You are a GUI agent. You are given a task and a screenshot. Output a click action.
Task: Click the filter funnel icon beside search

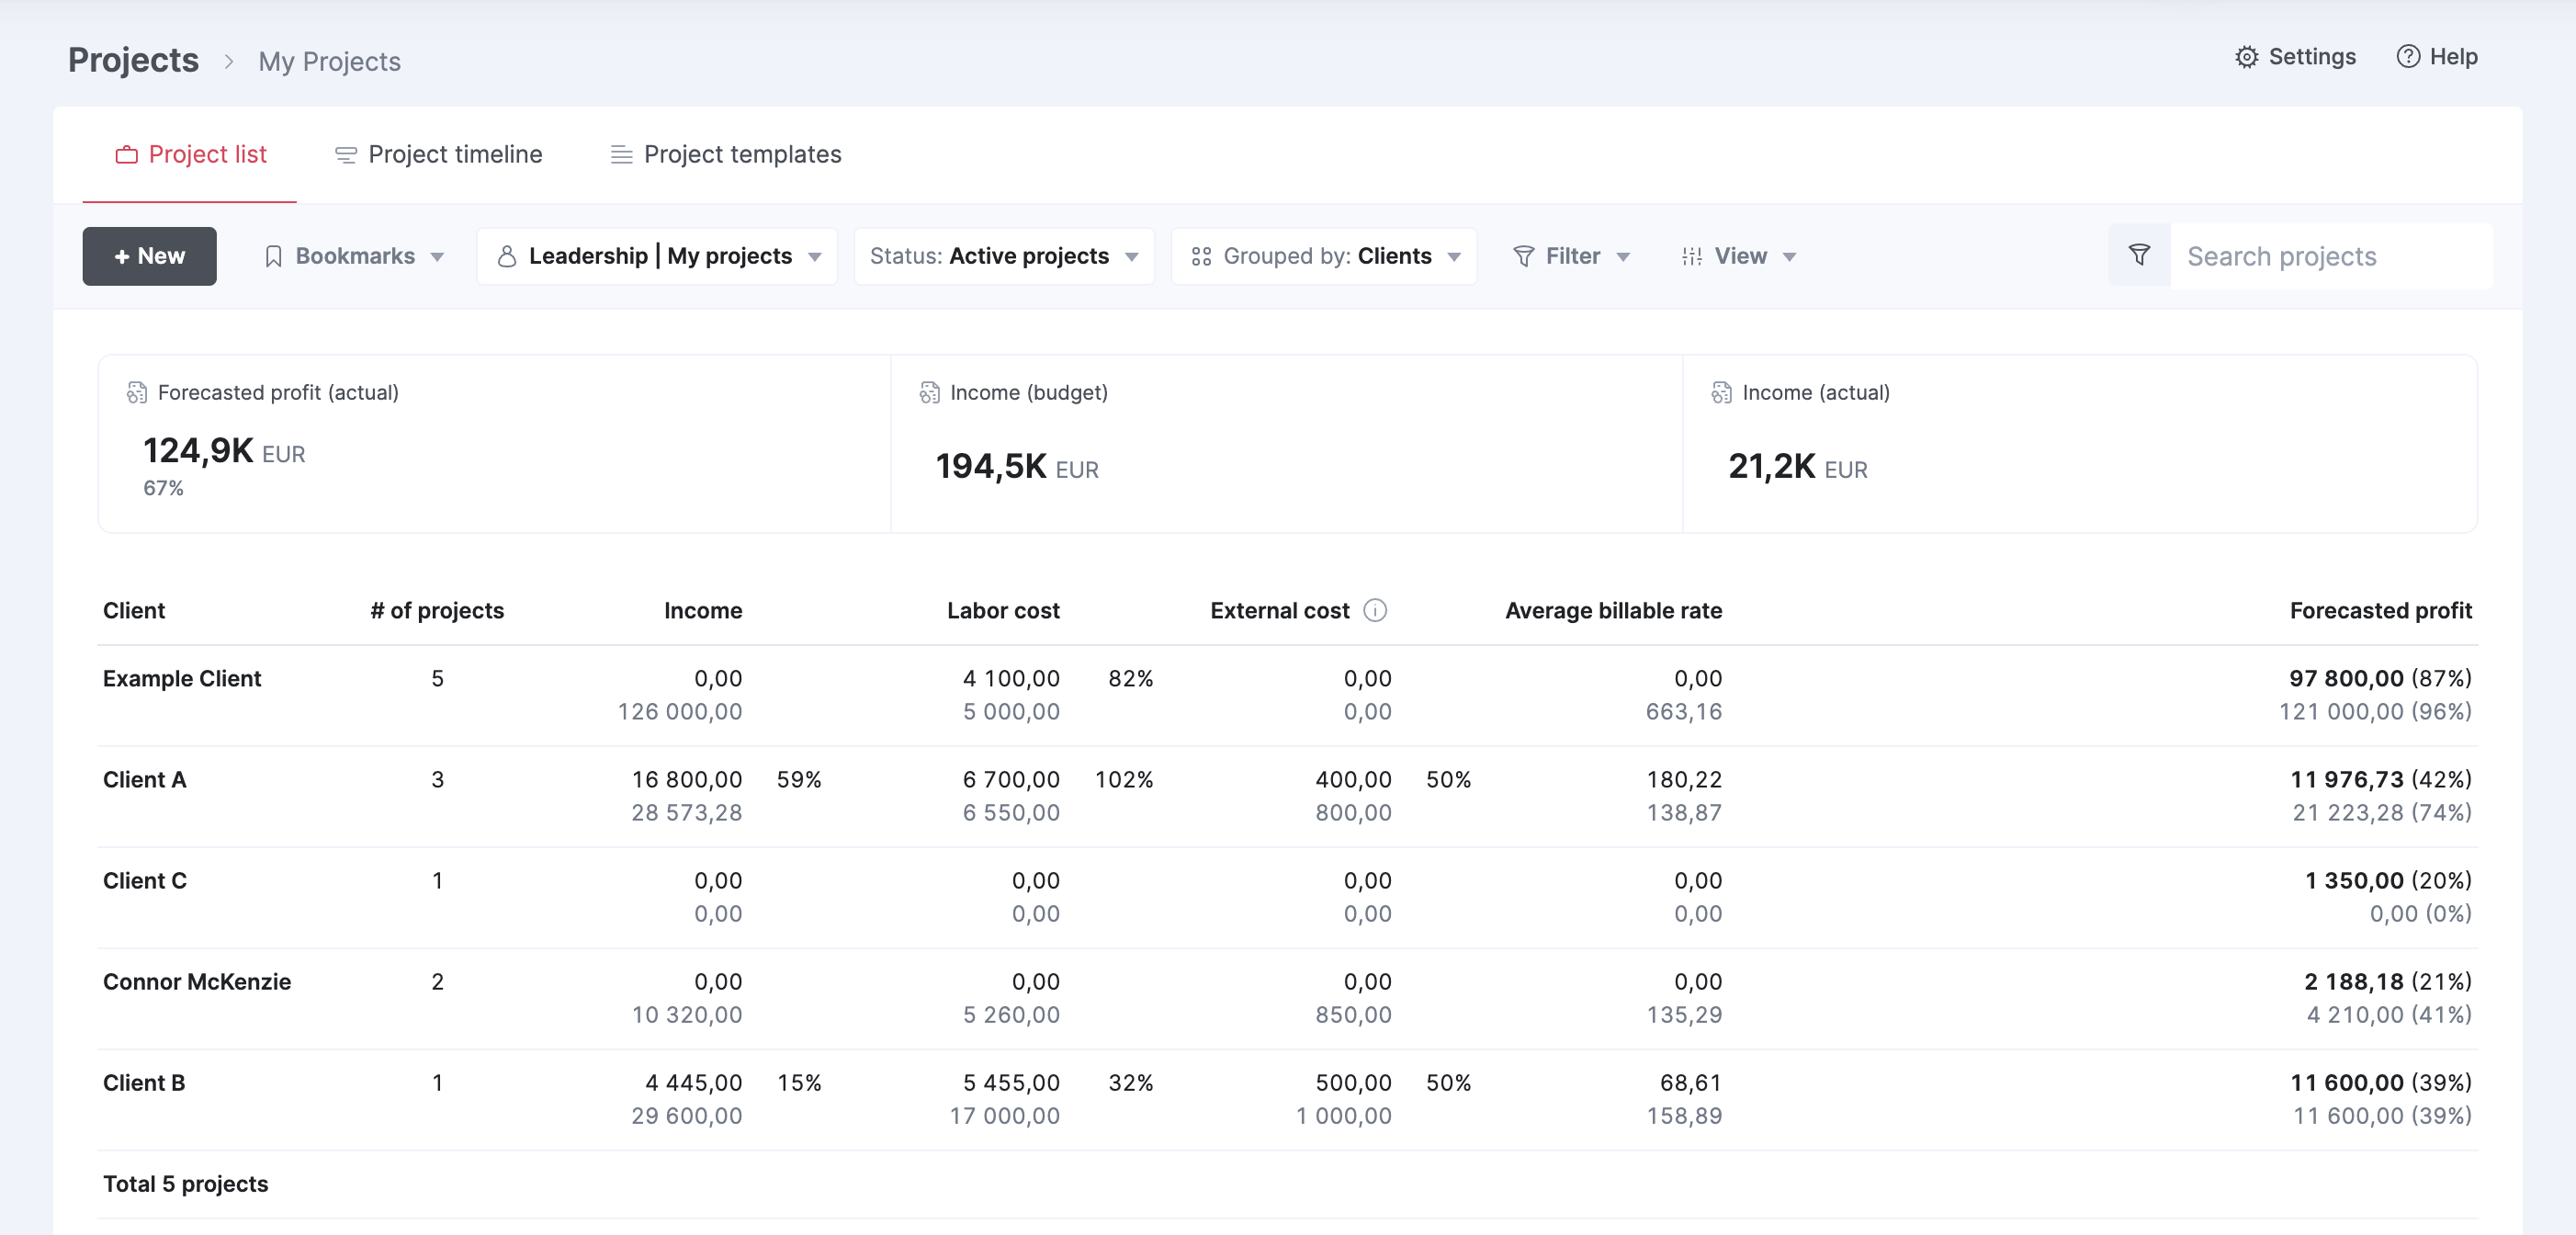coord(2139,256)
